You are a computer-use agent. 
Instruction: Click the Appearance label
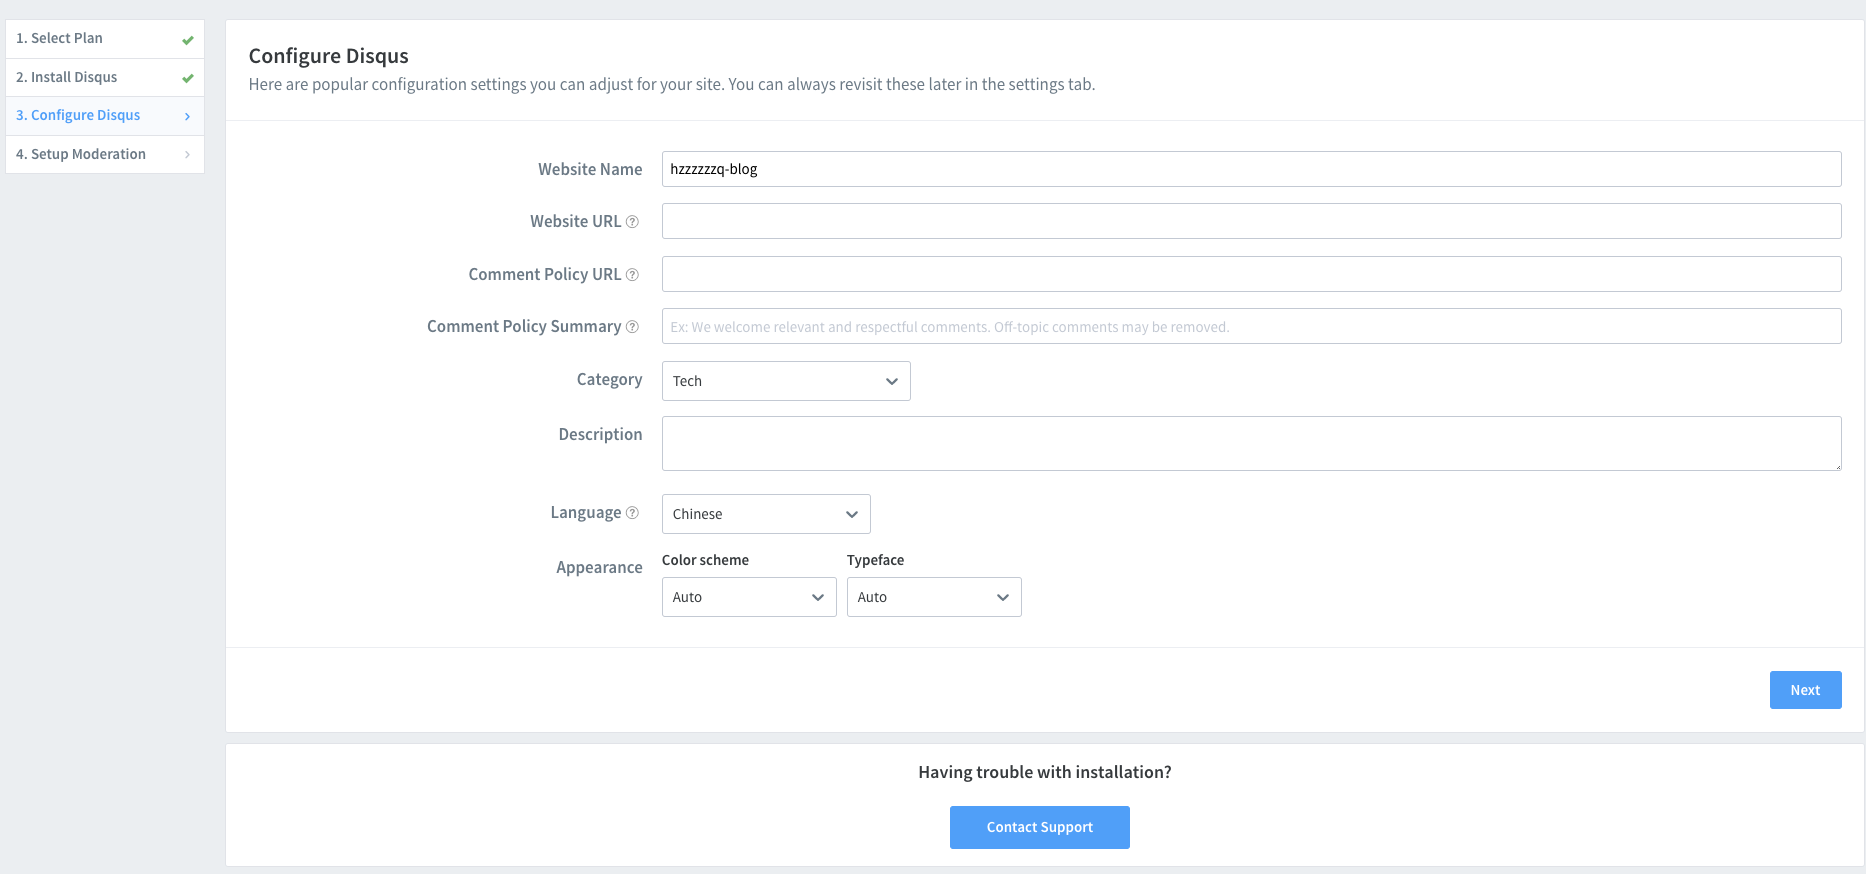point(599,567)
